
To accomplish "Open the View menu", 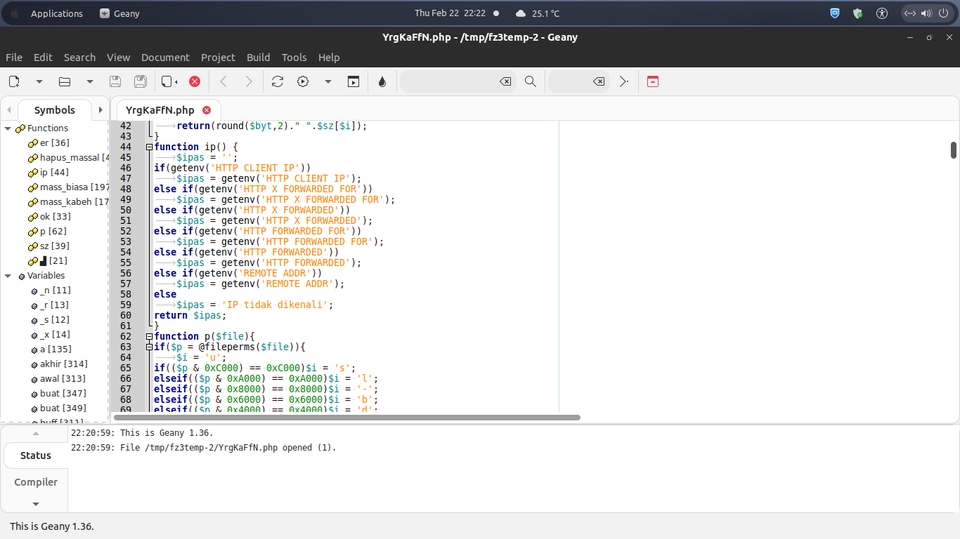I will pos(118,57).
